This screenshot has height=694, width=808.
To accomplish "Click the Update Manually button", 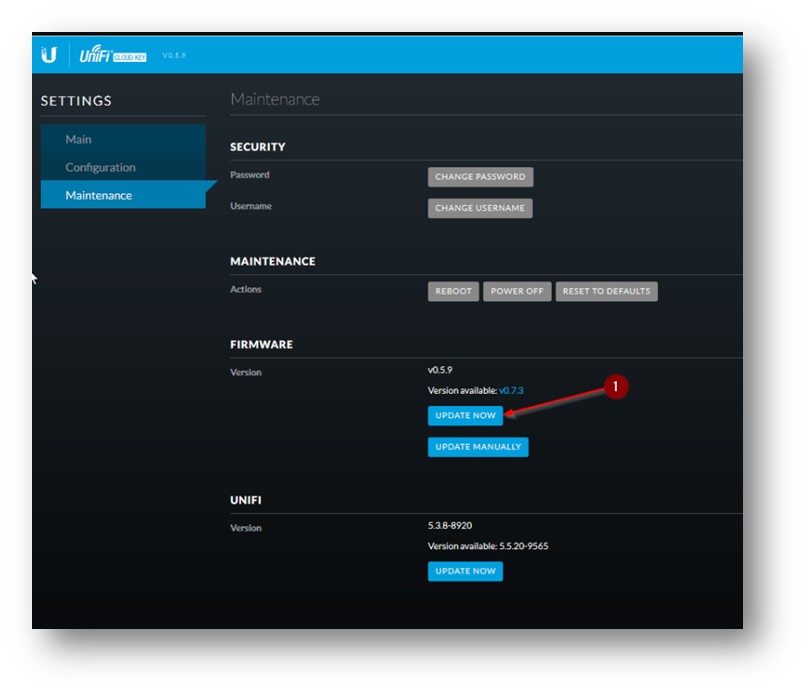I will 478,447.
